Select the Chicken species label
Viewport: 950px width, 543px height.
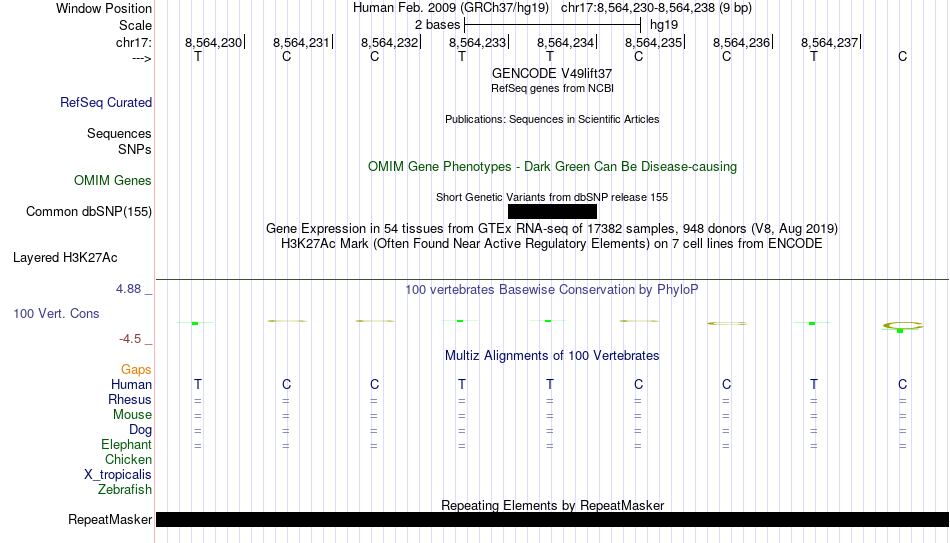pyautogui.click(x=128, y=459)
